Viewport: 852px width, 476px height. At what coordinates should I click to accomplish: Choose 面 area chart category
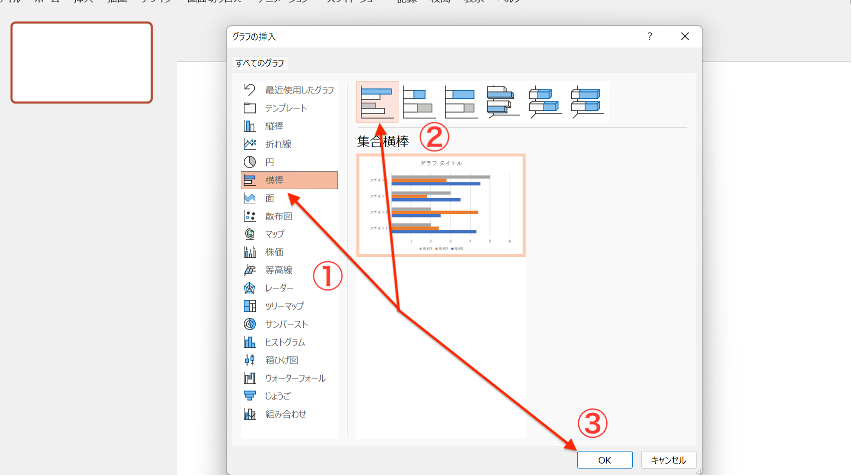click(x=289, y=198)
